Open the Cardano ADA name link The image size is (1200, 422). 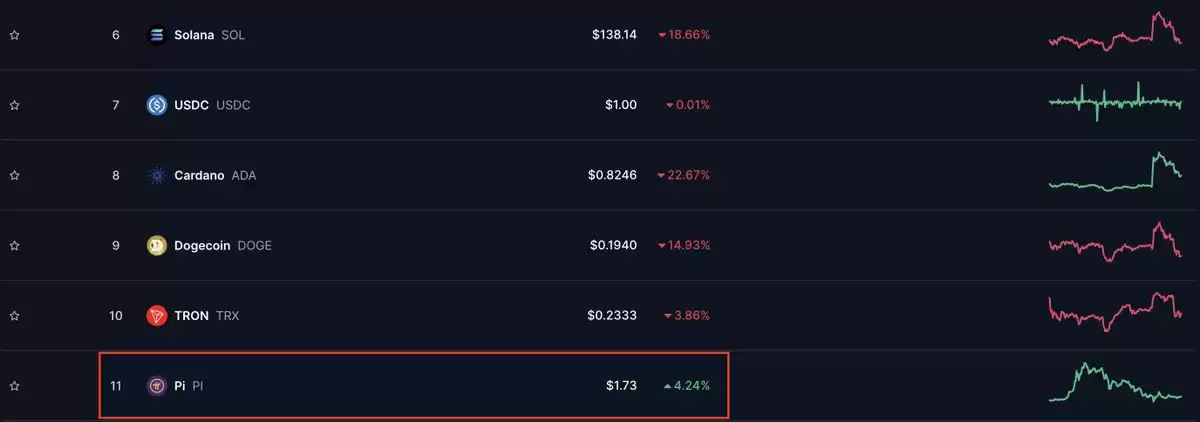215,175
